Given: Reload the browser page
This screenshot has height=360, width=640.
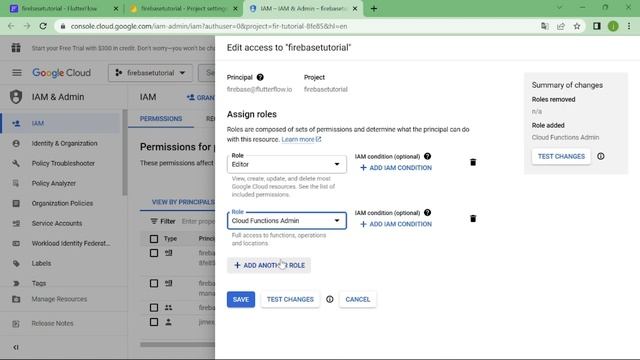Looking at the screenshot, I should pos(43,26).
